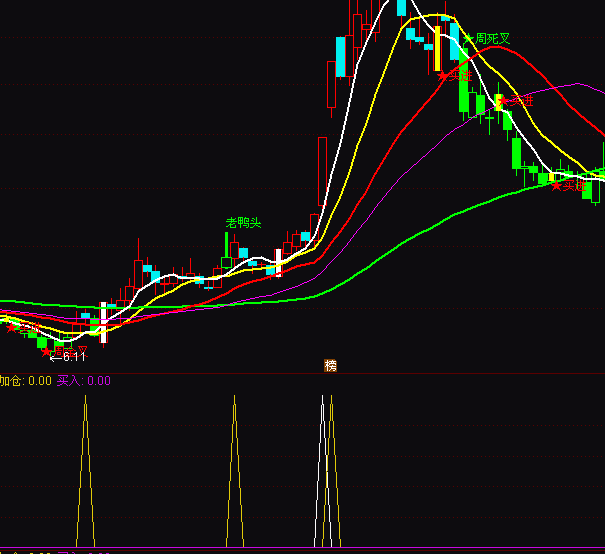
Task: Click the red star left of the 6.11 label
Action: (46, 351)
